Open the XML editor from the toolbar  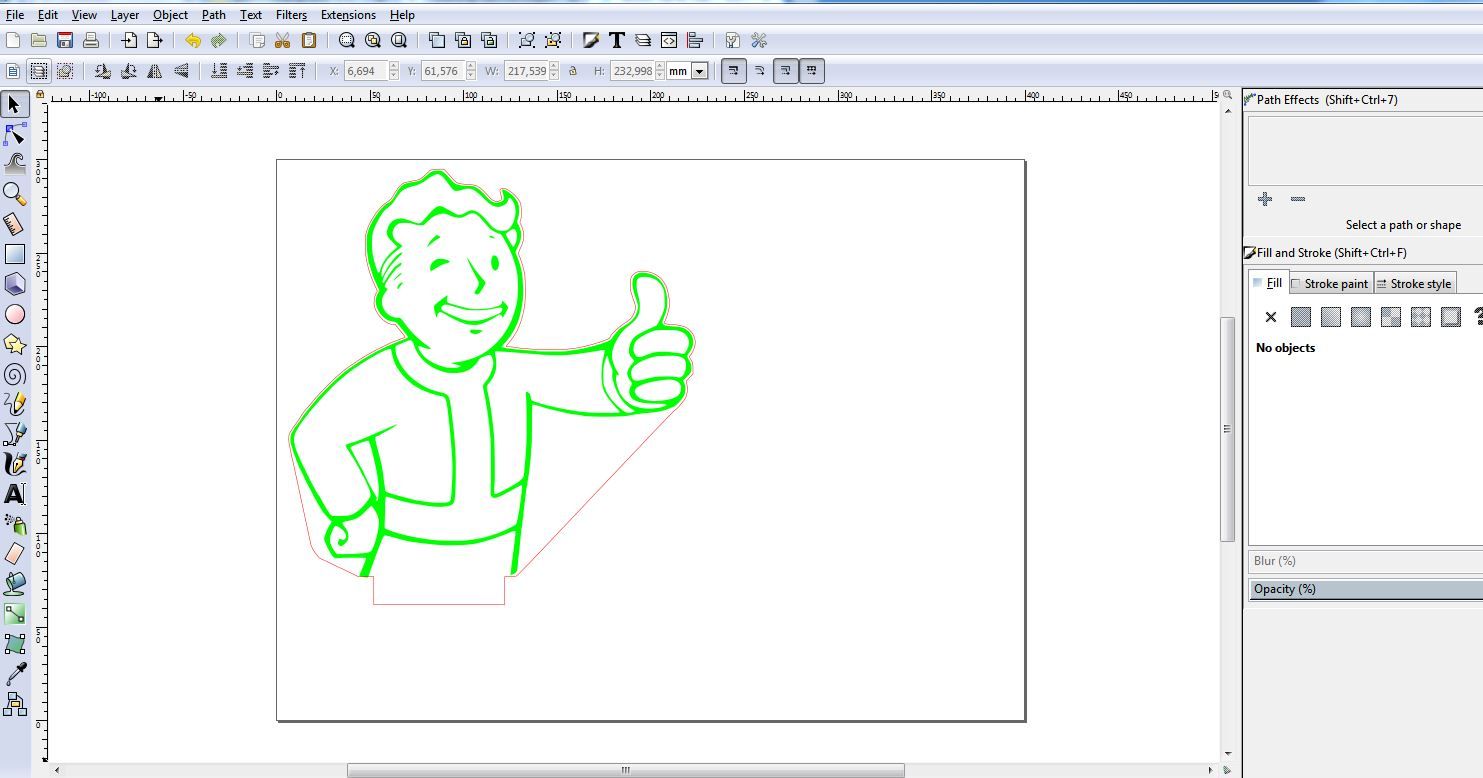669,40
